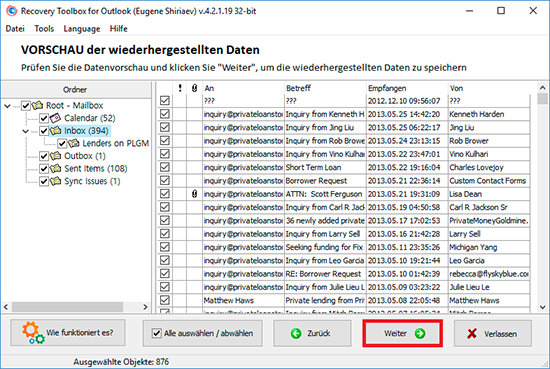Click the folder tree scroll right arrow
Viewport: 550px width, 369px height.
[x=145, y=307]
